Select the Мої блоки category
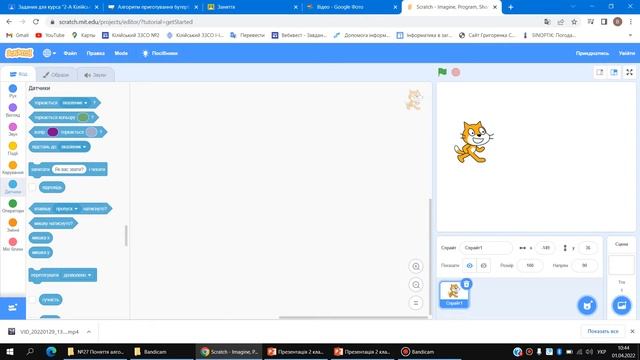Screen dimensions: 640x360 coord(13,244)
